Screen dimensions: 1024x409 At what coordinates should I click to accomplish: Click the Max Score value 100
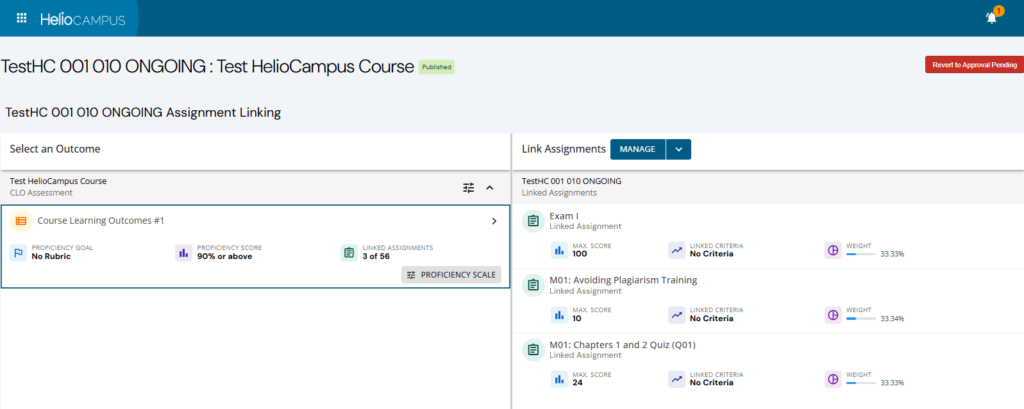[580, 254]
